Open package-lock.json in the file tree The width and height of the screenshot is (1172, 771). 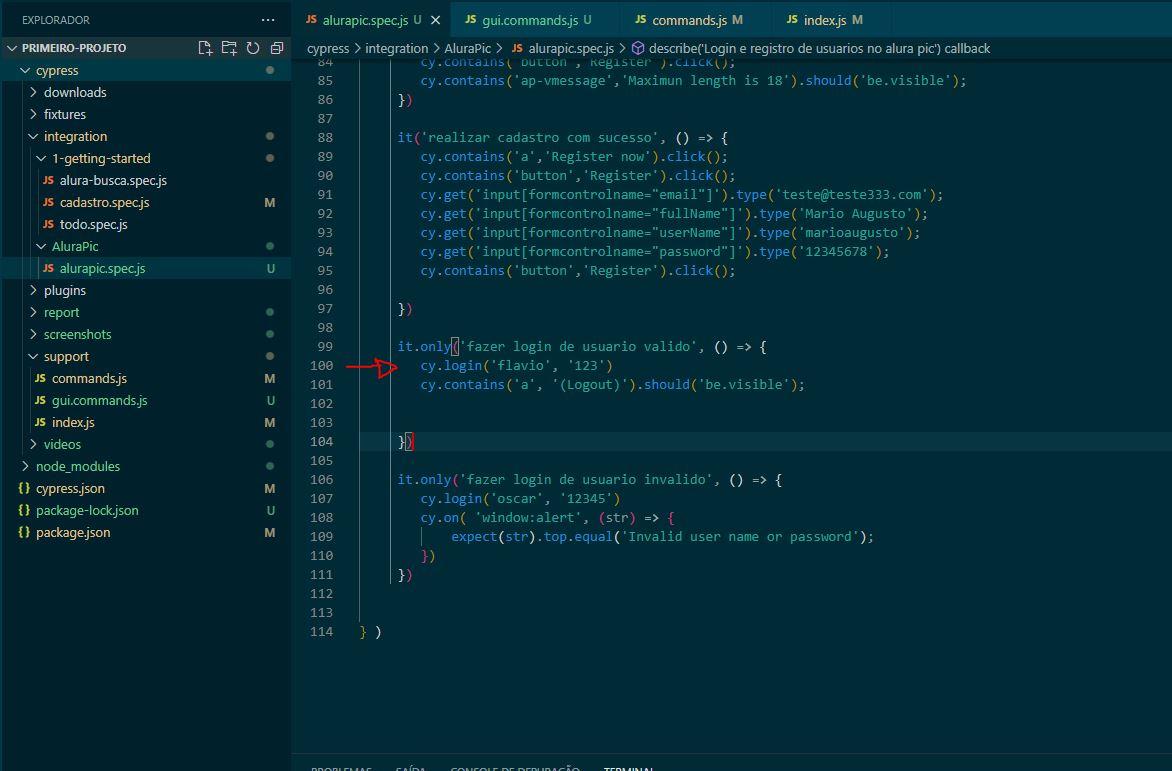(x=87, y=510)
